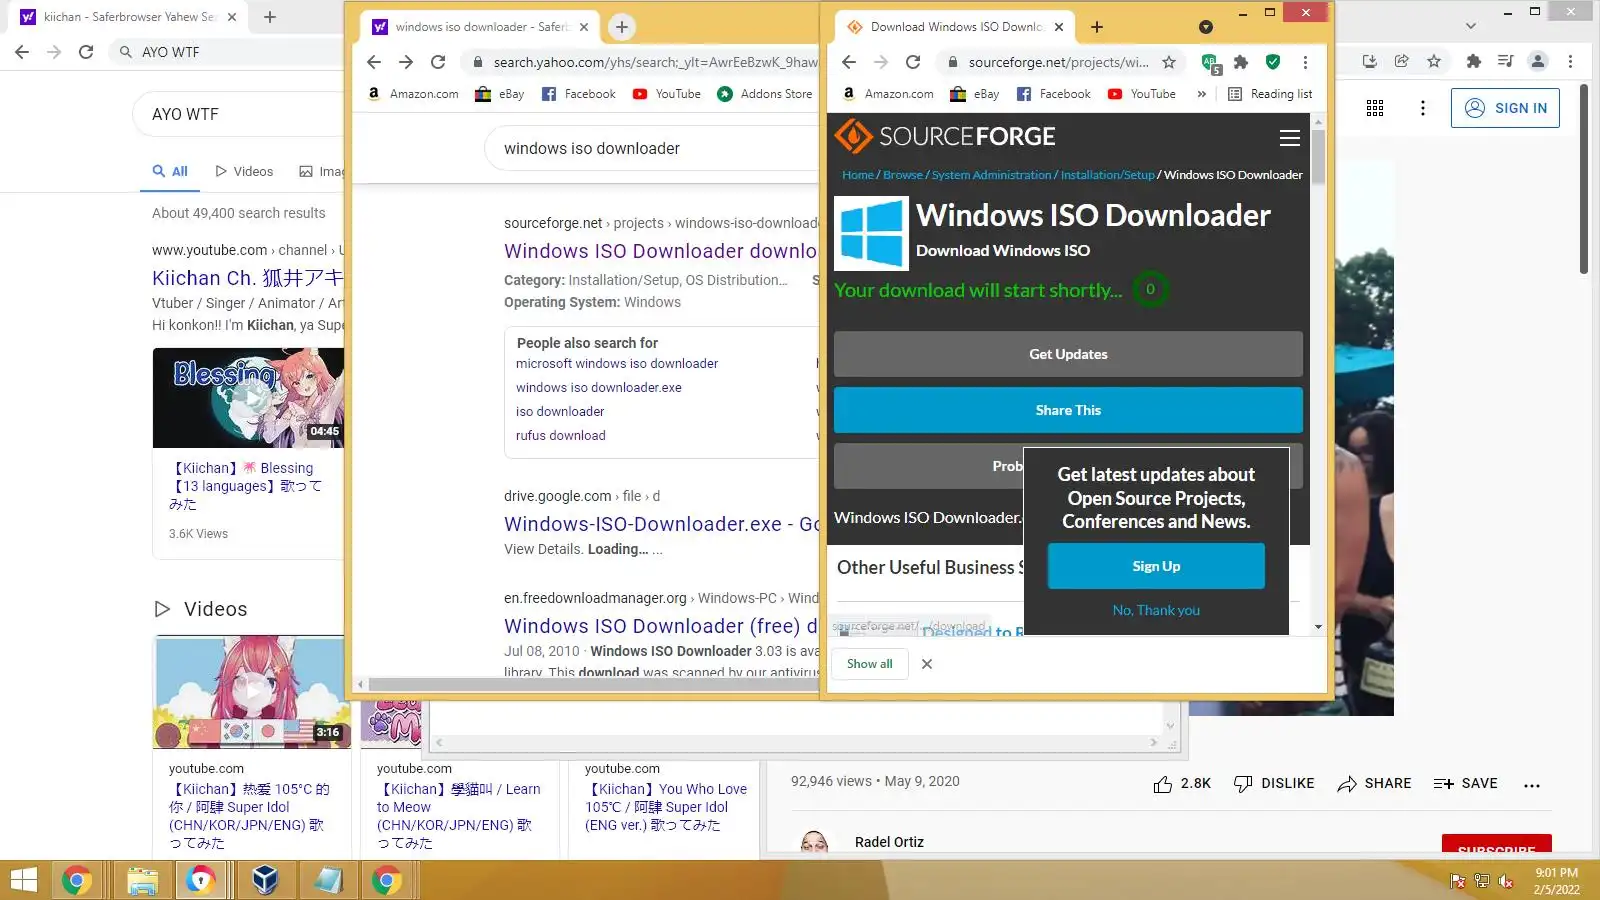
Task: Open Windows ISO Downloader SourceForge result link
Action: [x=660, y=251]
